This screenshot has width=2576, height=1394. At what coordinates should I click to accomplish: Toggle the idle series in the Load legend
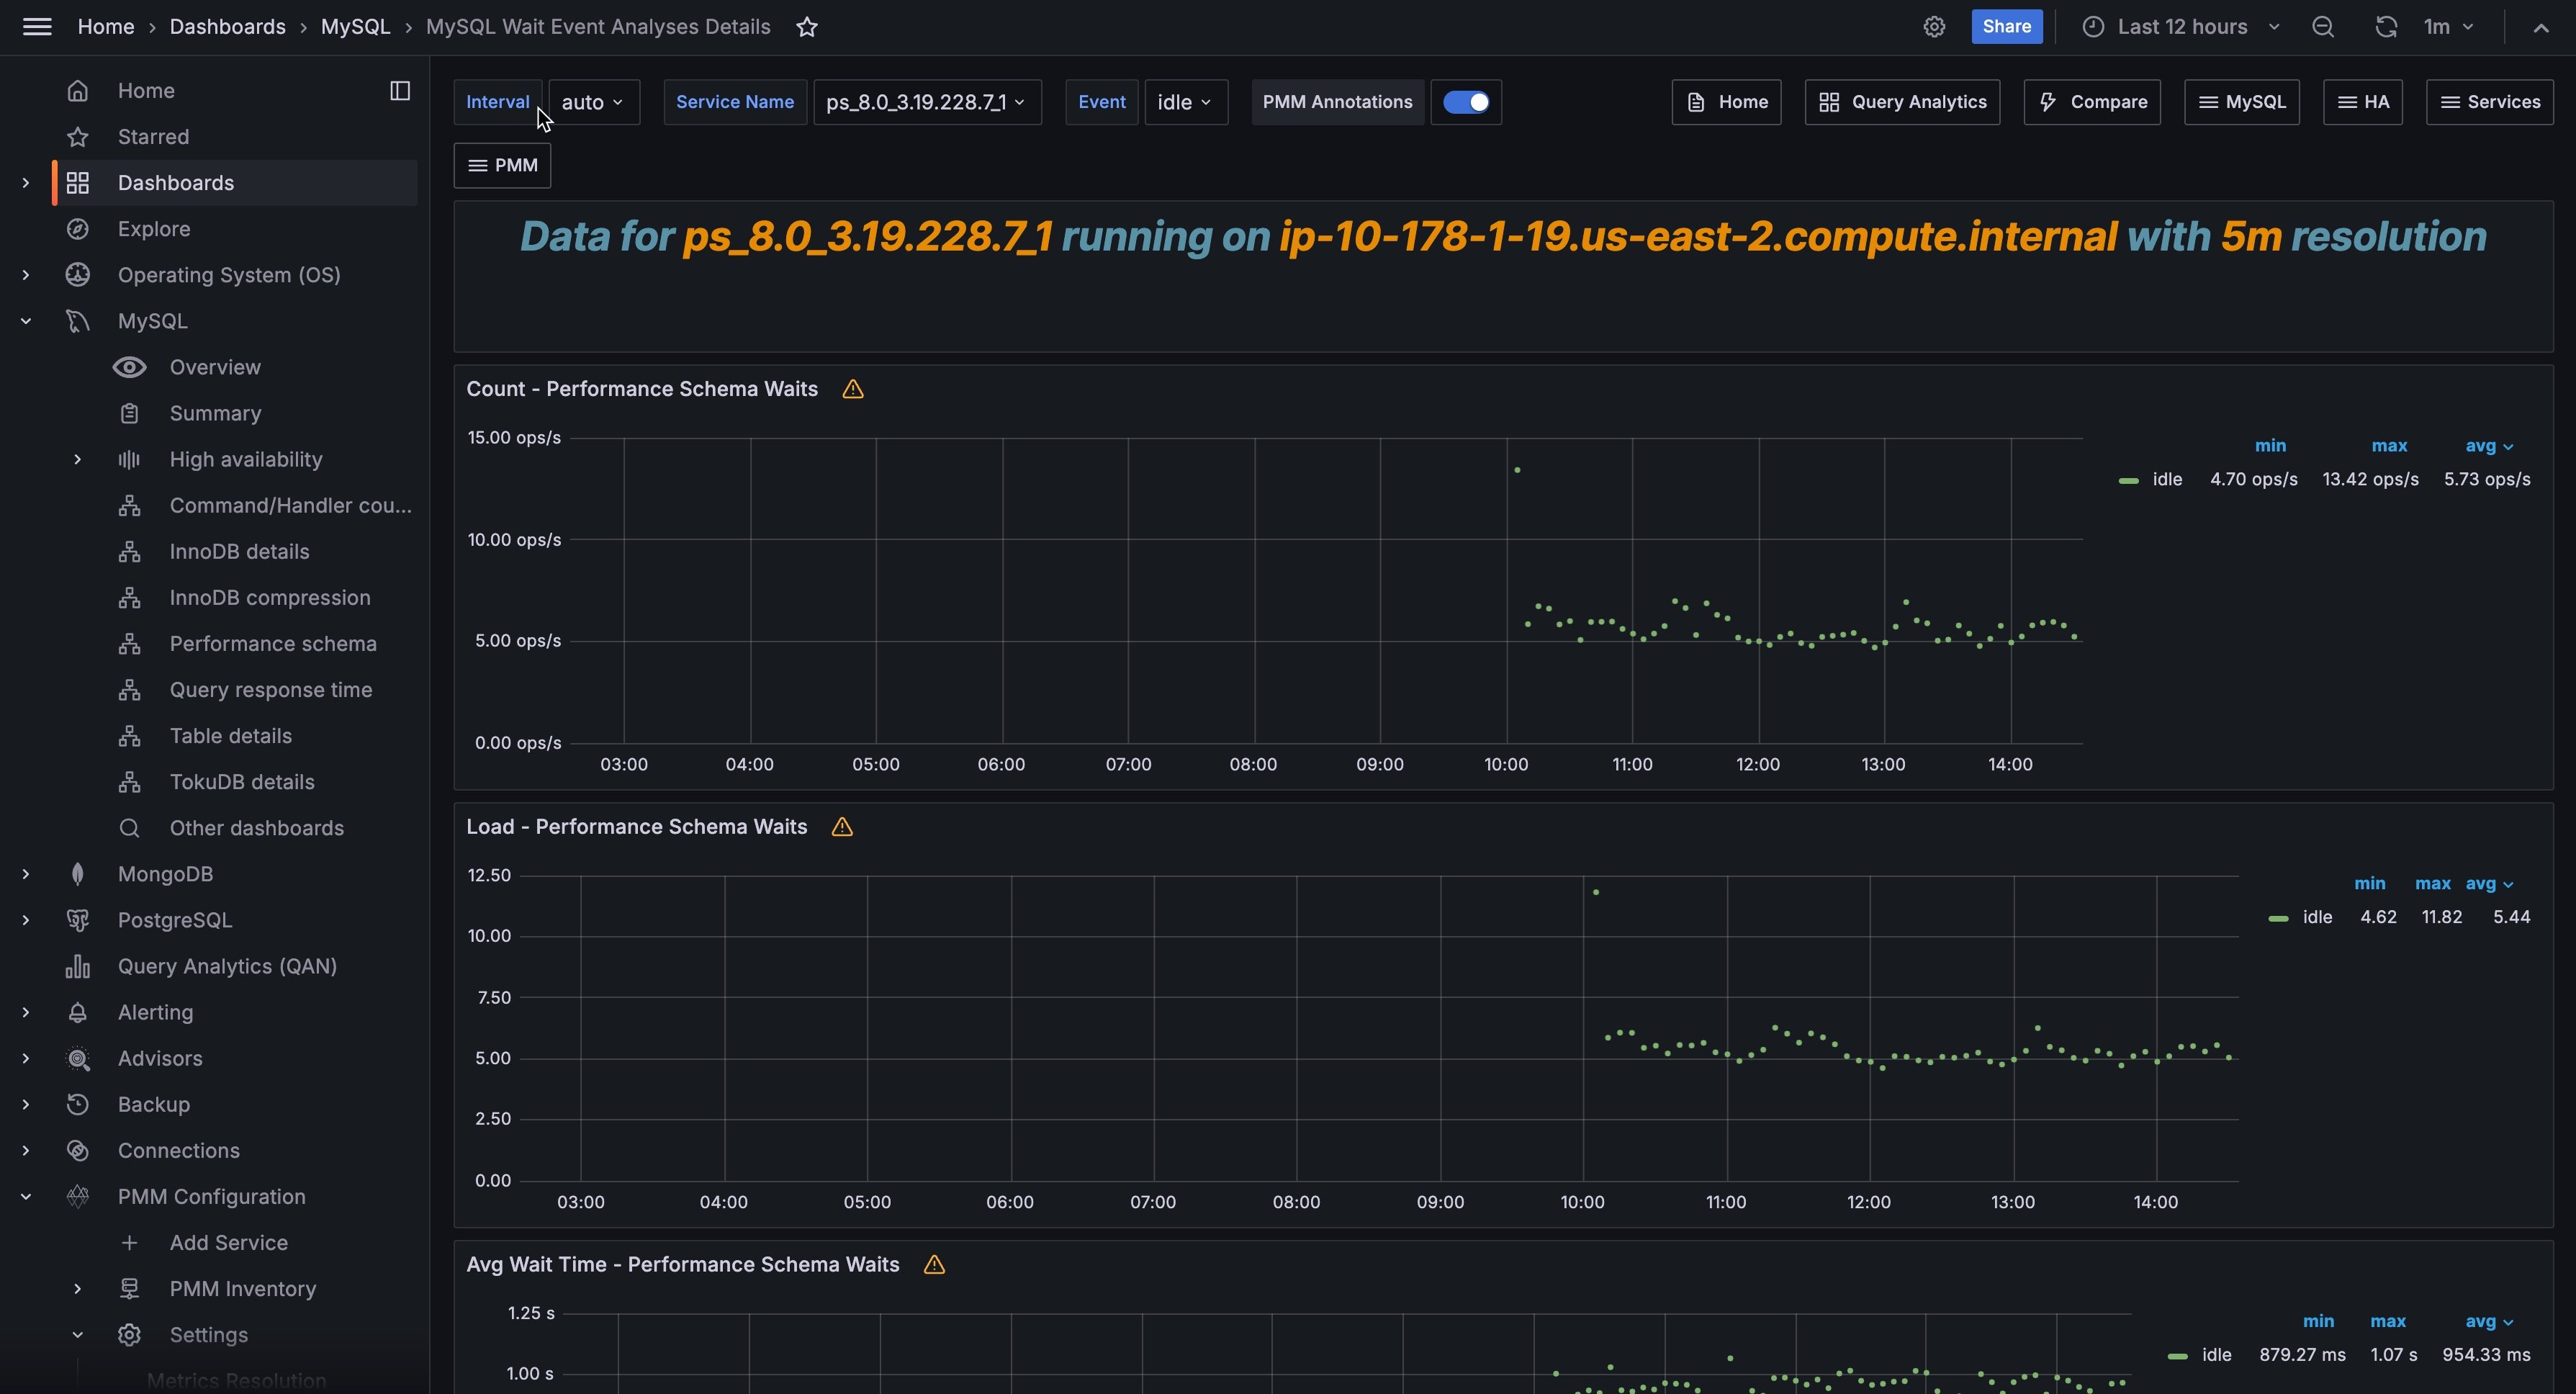2316,917
